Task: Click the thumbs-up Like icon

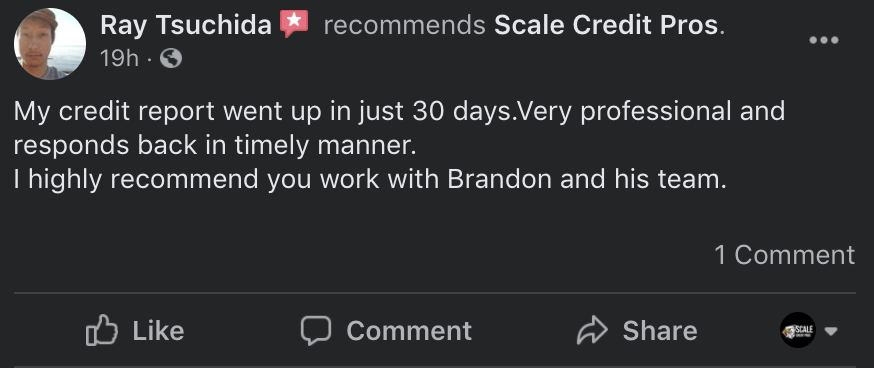Action: click(x=102, y=330)
